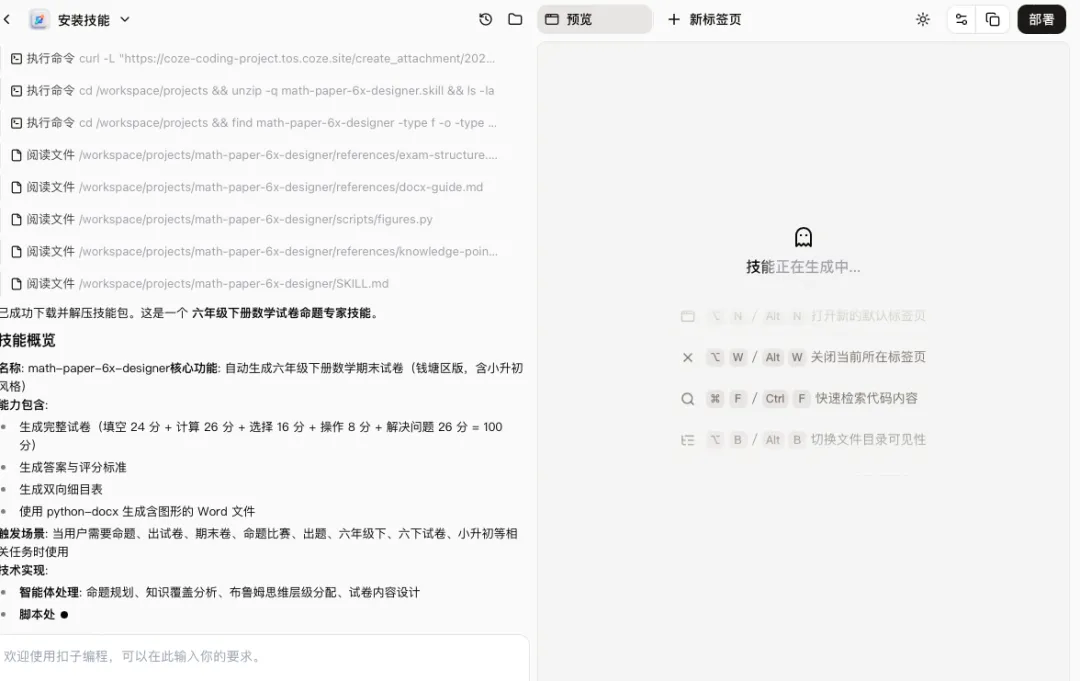Open 阅读文件 exam-structure reference entry
This screenshot has width=1080, height=681.
tap(253, 155)
